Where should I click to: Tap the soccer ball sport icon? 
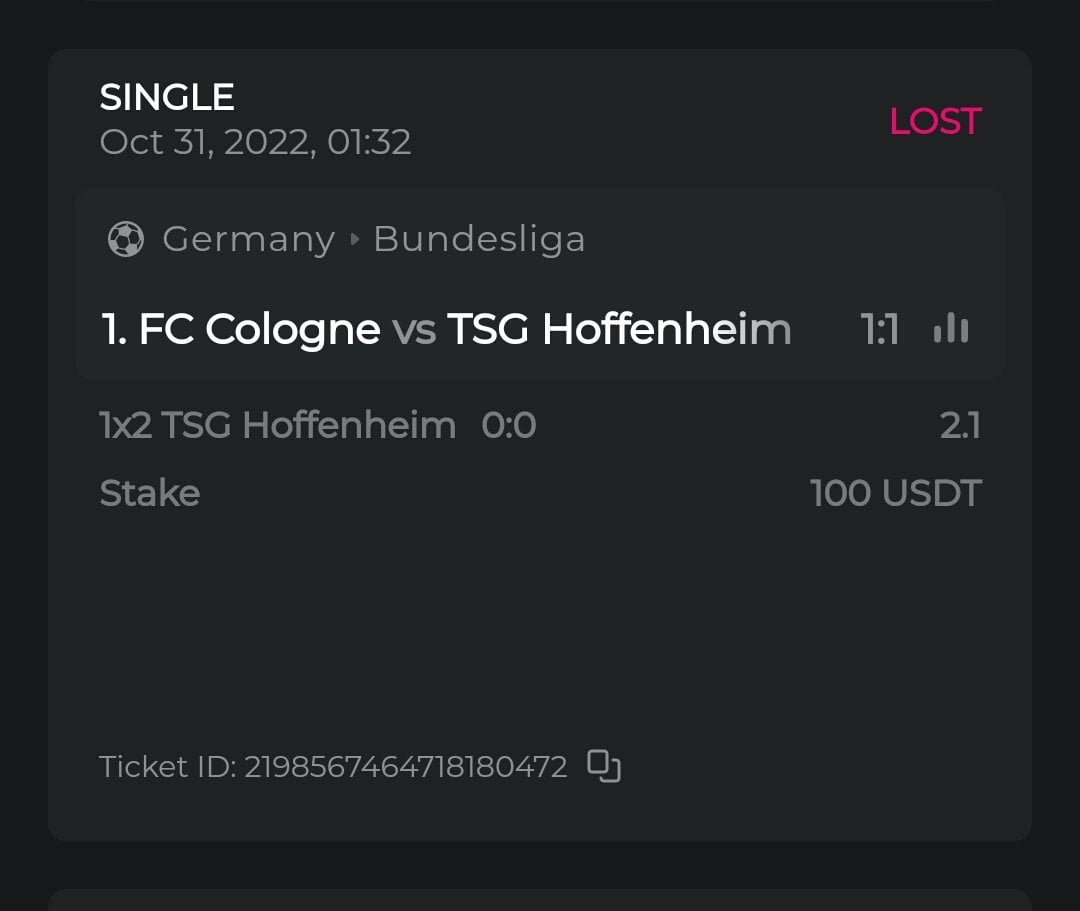tap(126, 240)
